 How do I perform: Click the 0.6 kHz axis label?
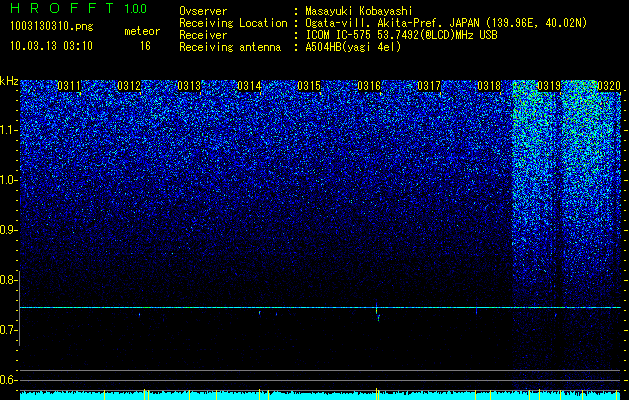coord(9,380)
